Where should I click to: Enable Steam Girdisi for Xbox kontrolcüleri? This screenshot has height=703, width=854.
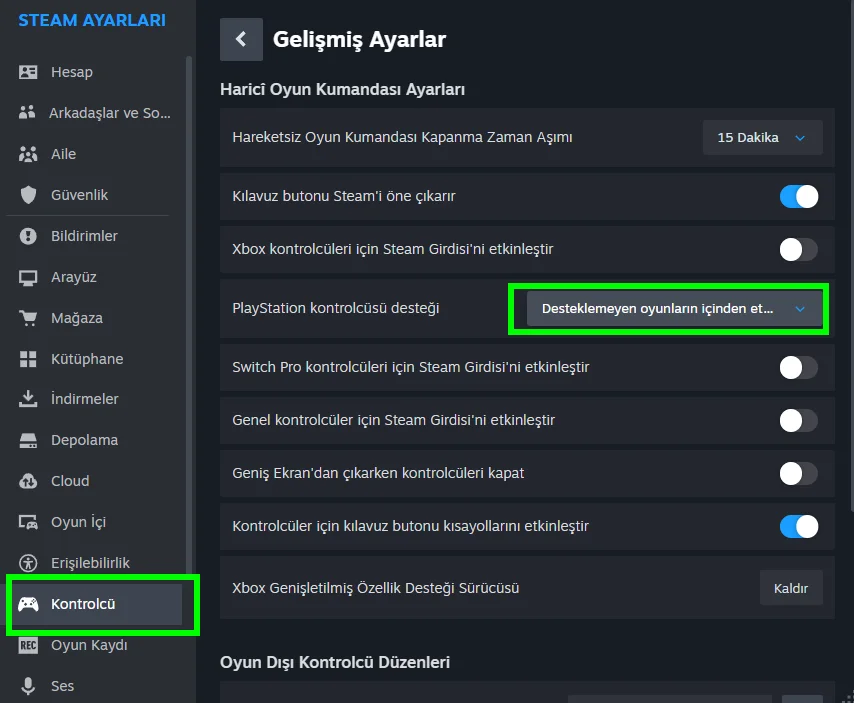tap(798, 249)
